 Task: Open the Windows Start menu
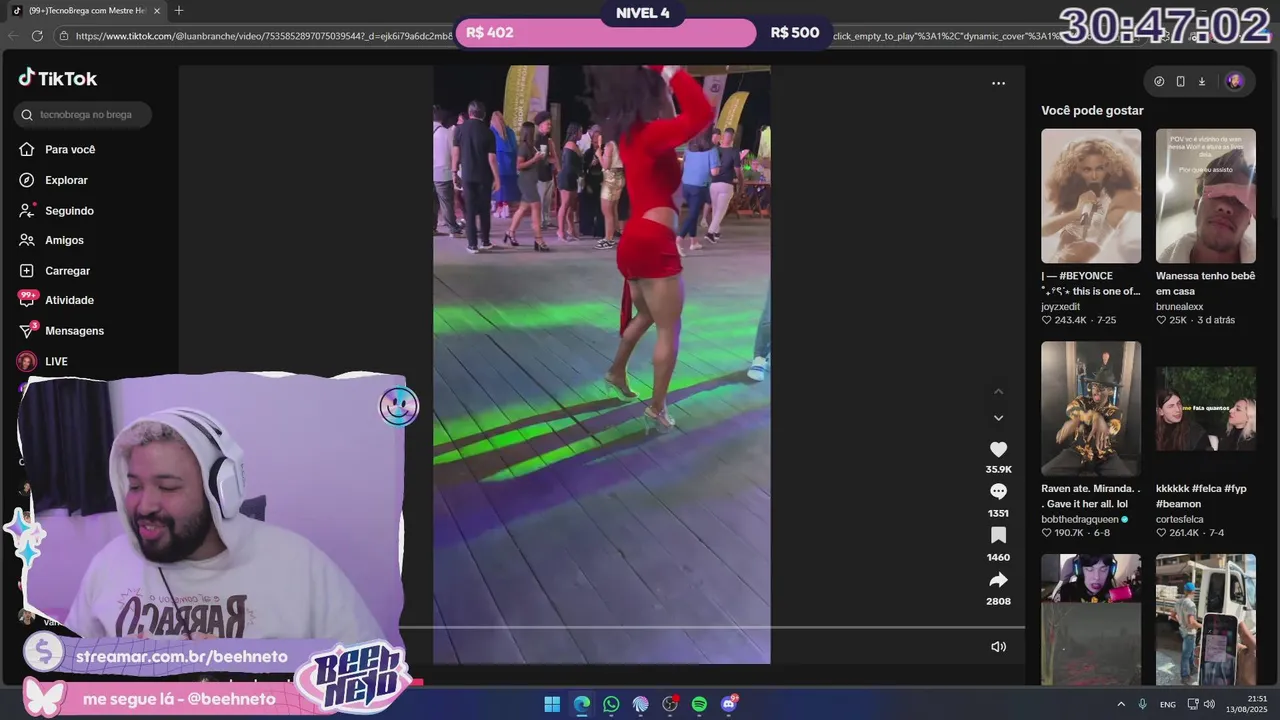coord(552,704)
